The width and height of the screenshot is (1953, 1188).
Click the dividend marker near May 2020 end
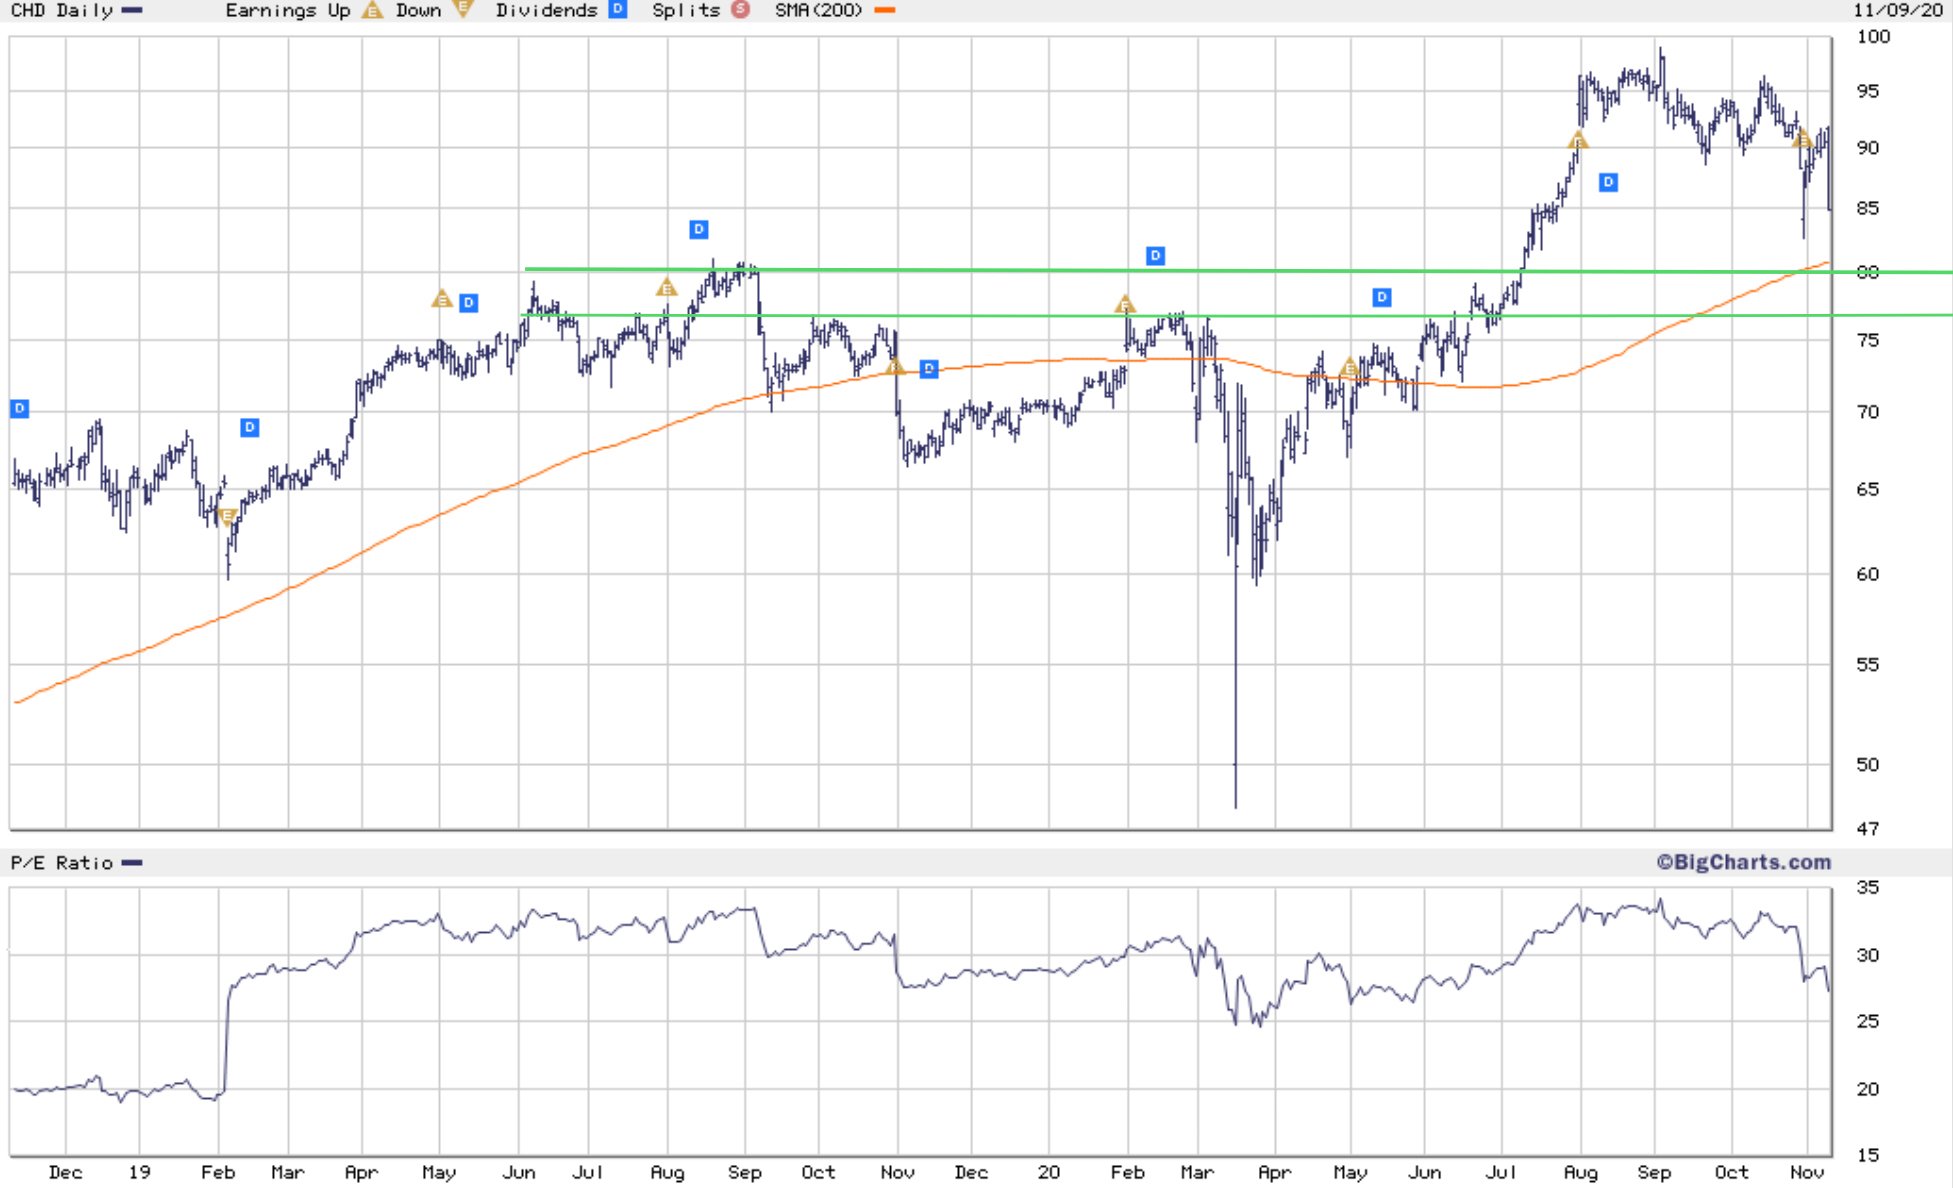point(1381,297)
